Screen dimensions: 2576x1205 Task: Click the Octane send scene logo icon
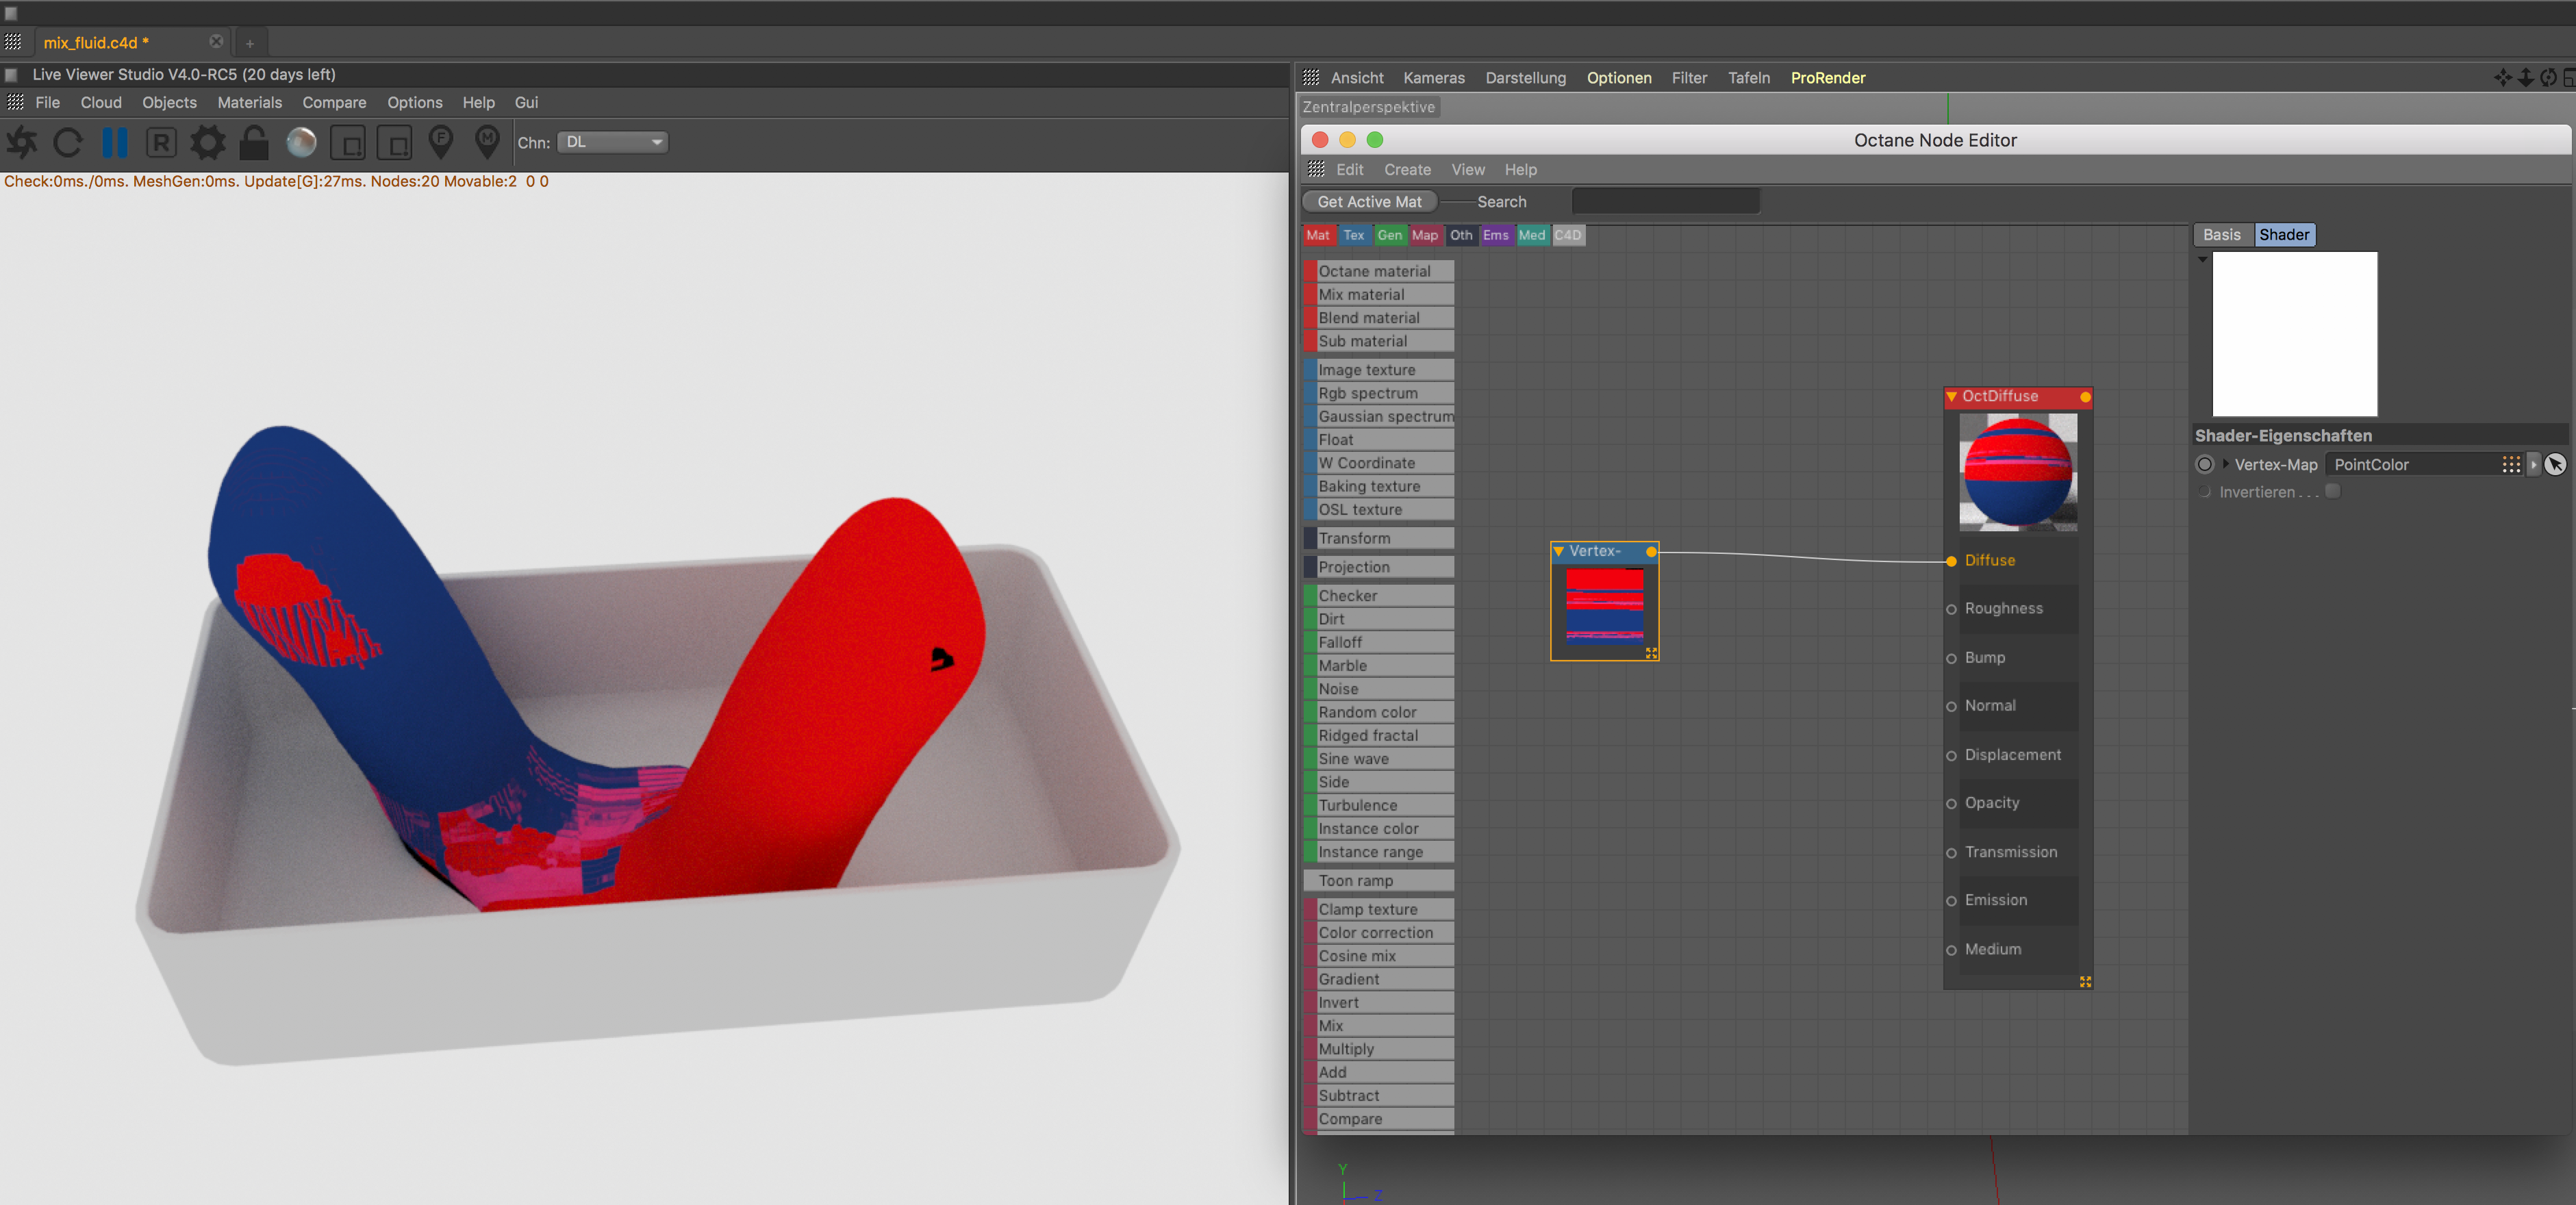point(22,143)
